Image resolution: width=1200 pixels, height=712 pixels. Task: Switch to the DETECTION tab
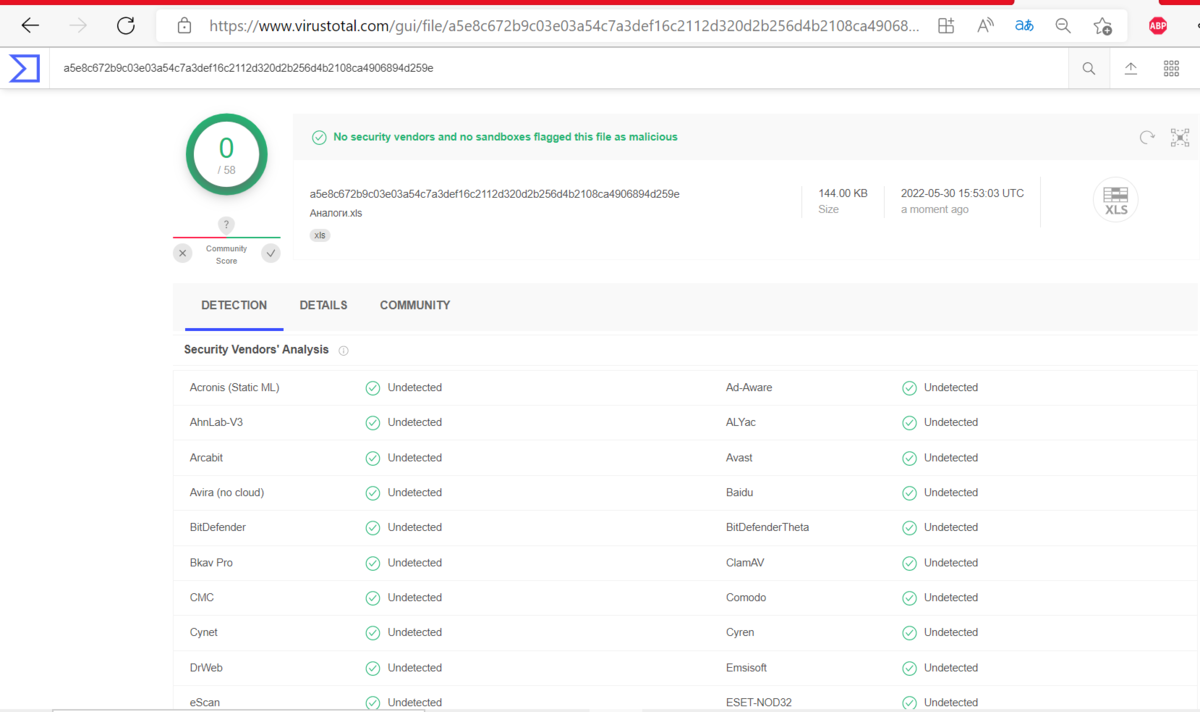234,305
